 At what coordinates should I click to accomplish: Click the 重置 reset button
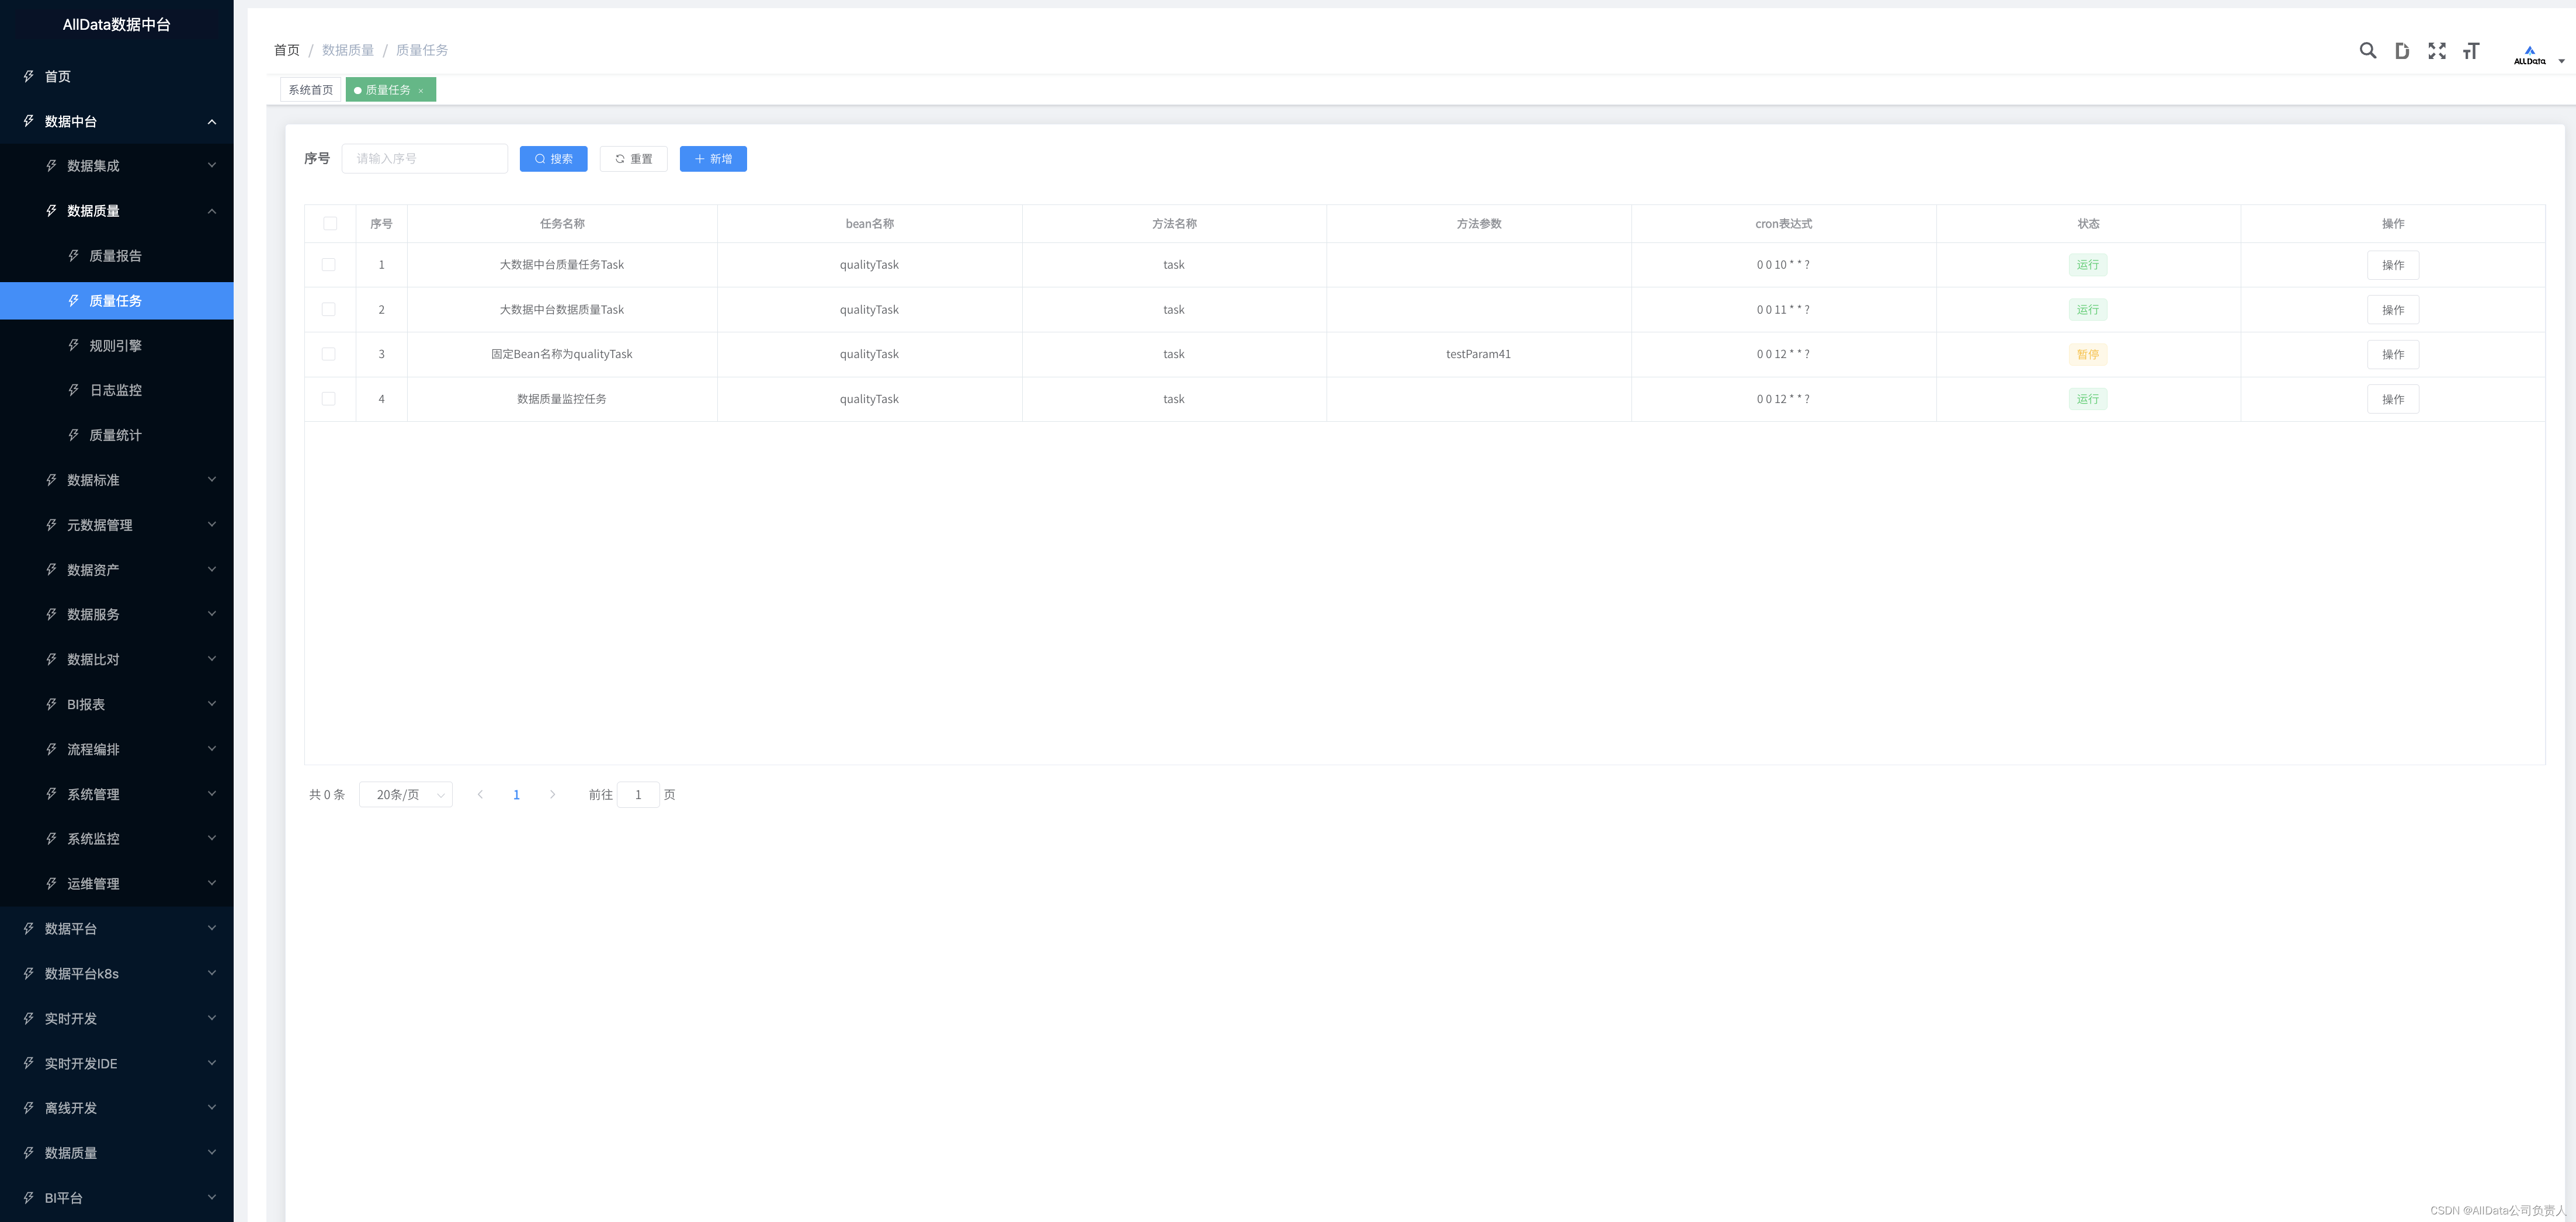[x=633, y=159]
